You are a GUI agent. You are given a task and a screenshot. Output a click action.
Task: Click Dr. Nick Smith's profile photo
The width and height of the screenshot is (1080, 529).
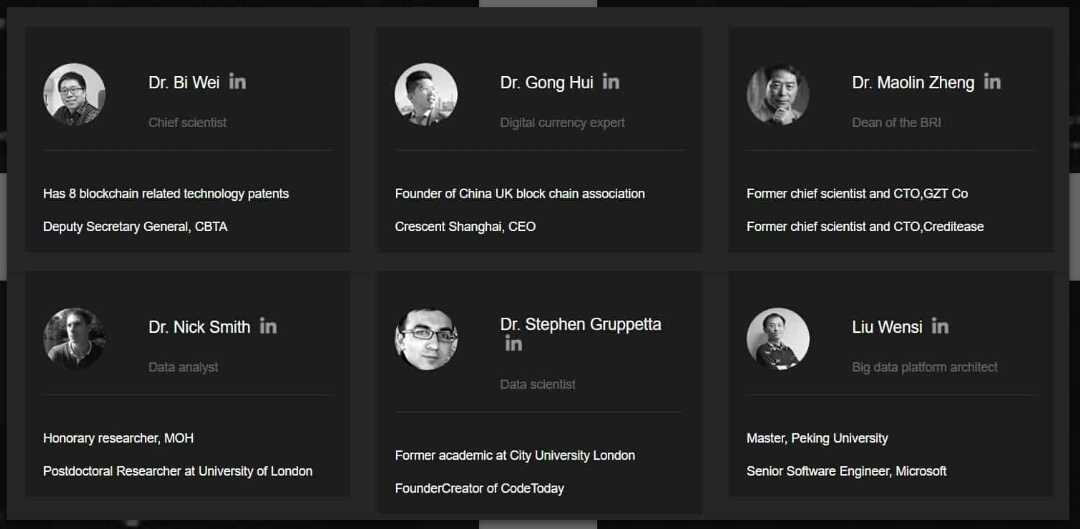point(74,339)
